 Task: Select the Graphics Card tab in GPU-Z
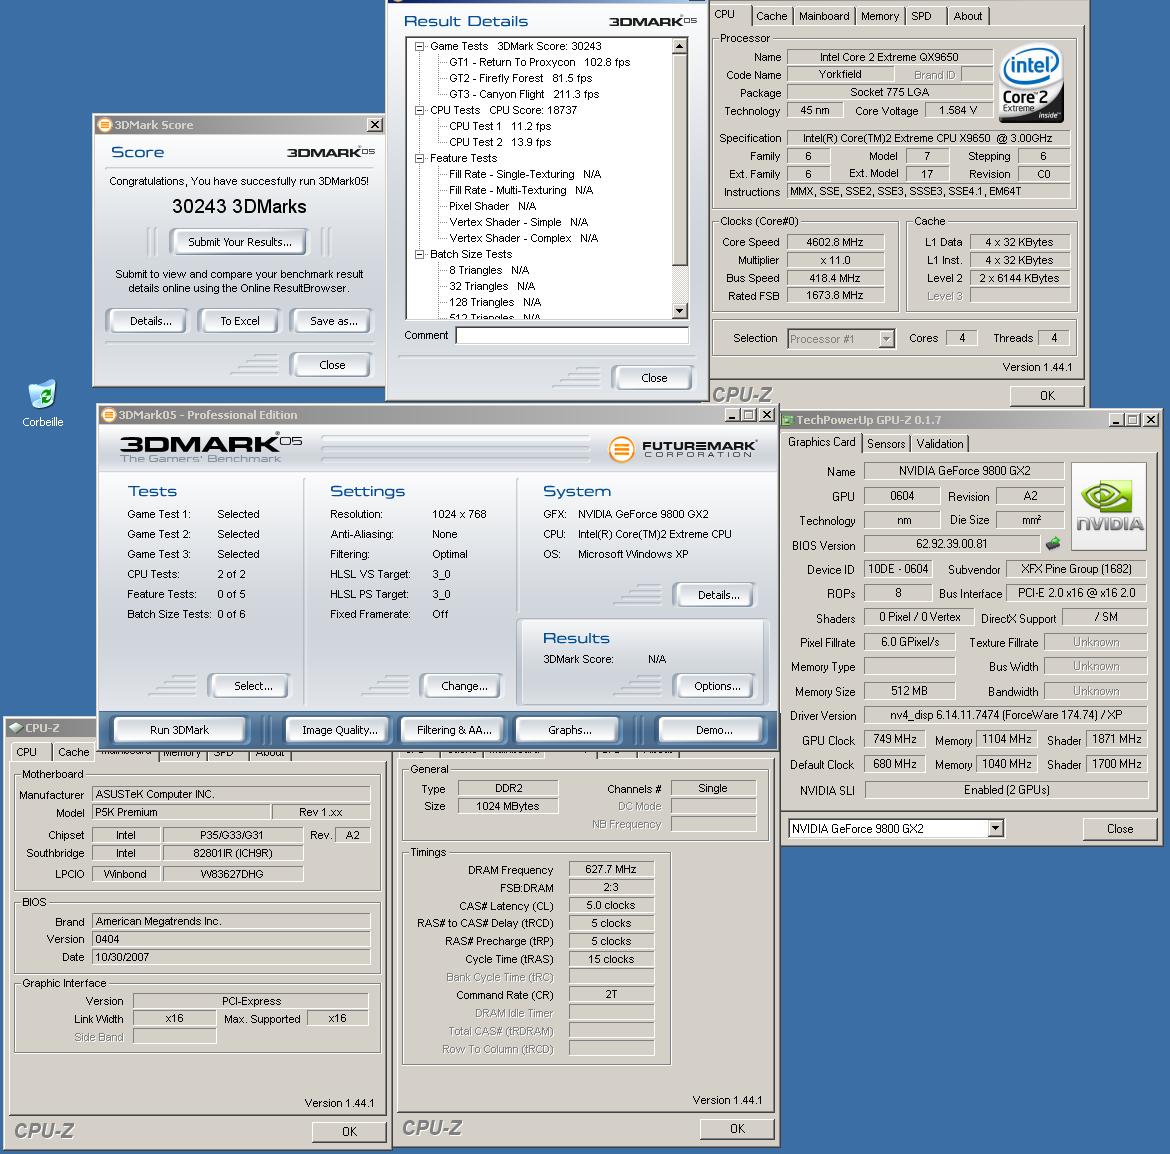pyautogui.click(x=822, y=442)
